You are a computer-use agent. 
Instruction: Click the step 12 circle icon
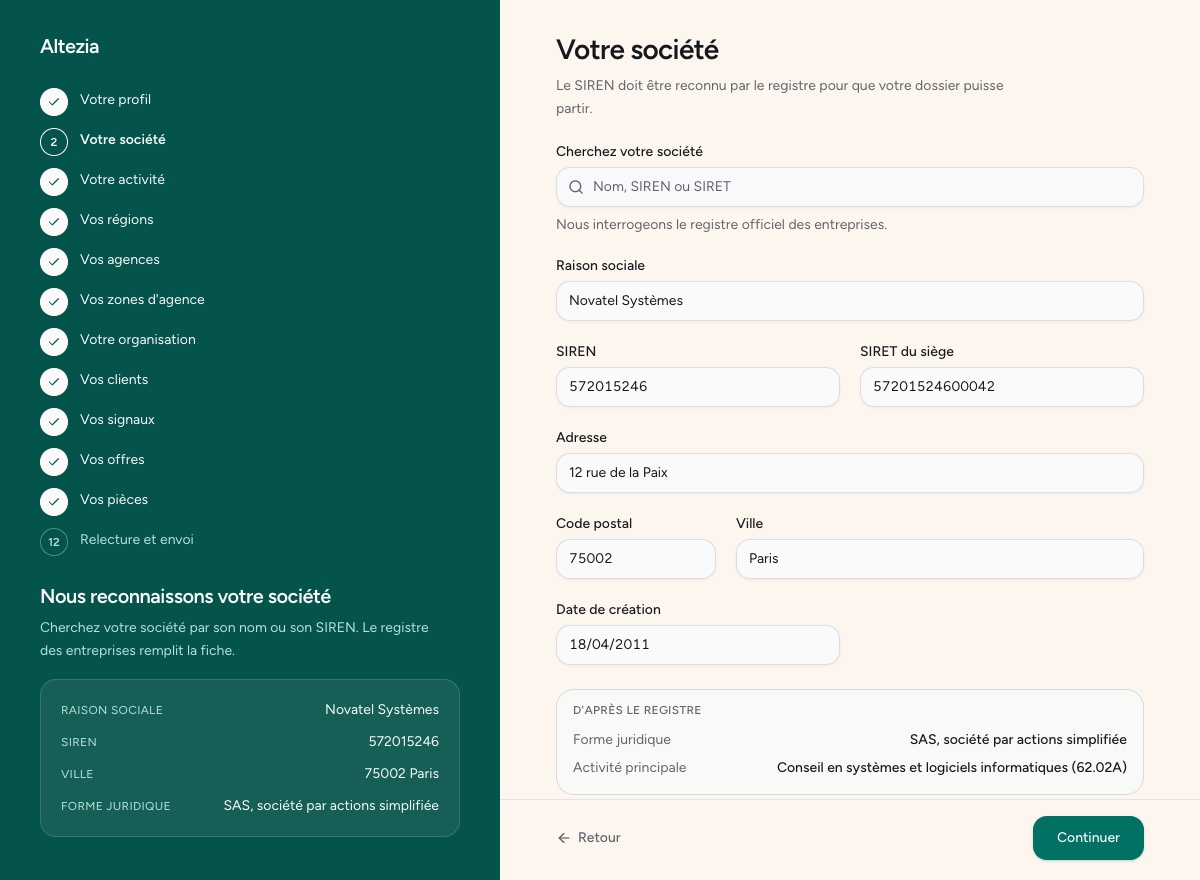pos(54,542)
